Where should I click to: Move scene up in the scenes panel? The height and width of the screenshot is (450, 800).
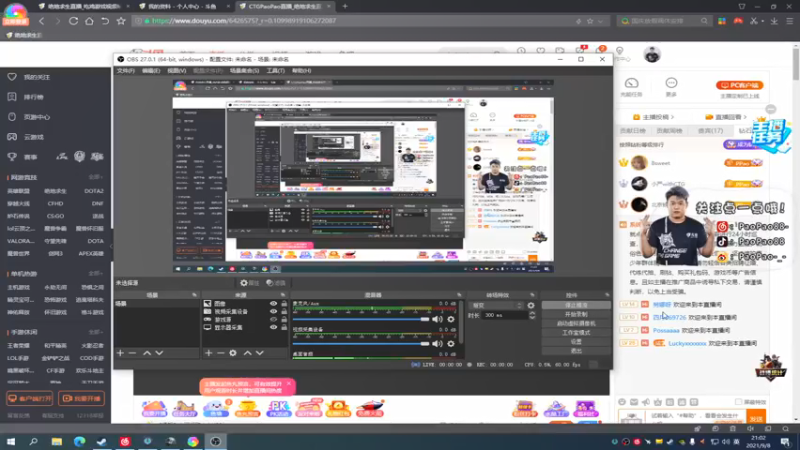(x=147, y=353)
